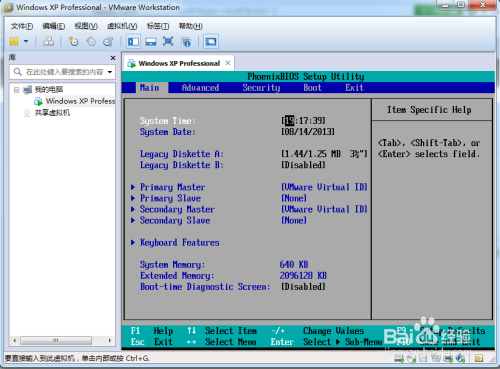Click the message log status bar icon
Image resolution: width=500 pixels, height=369 pixels.
click(x=479, y=358)
